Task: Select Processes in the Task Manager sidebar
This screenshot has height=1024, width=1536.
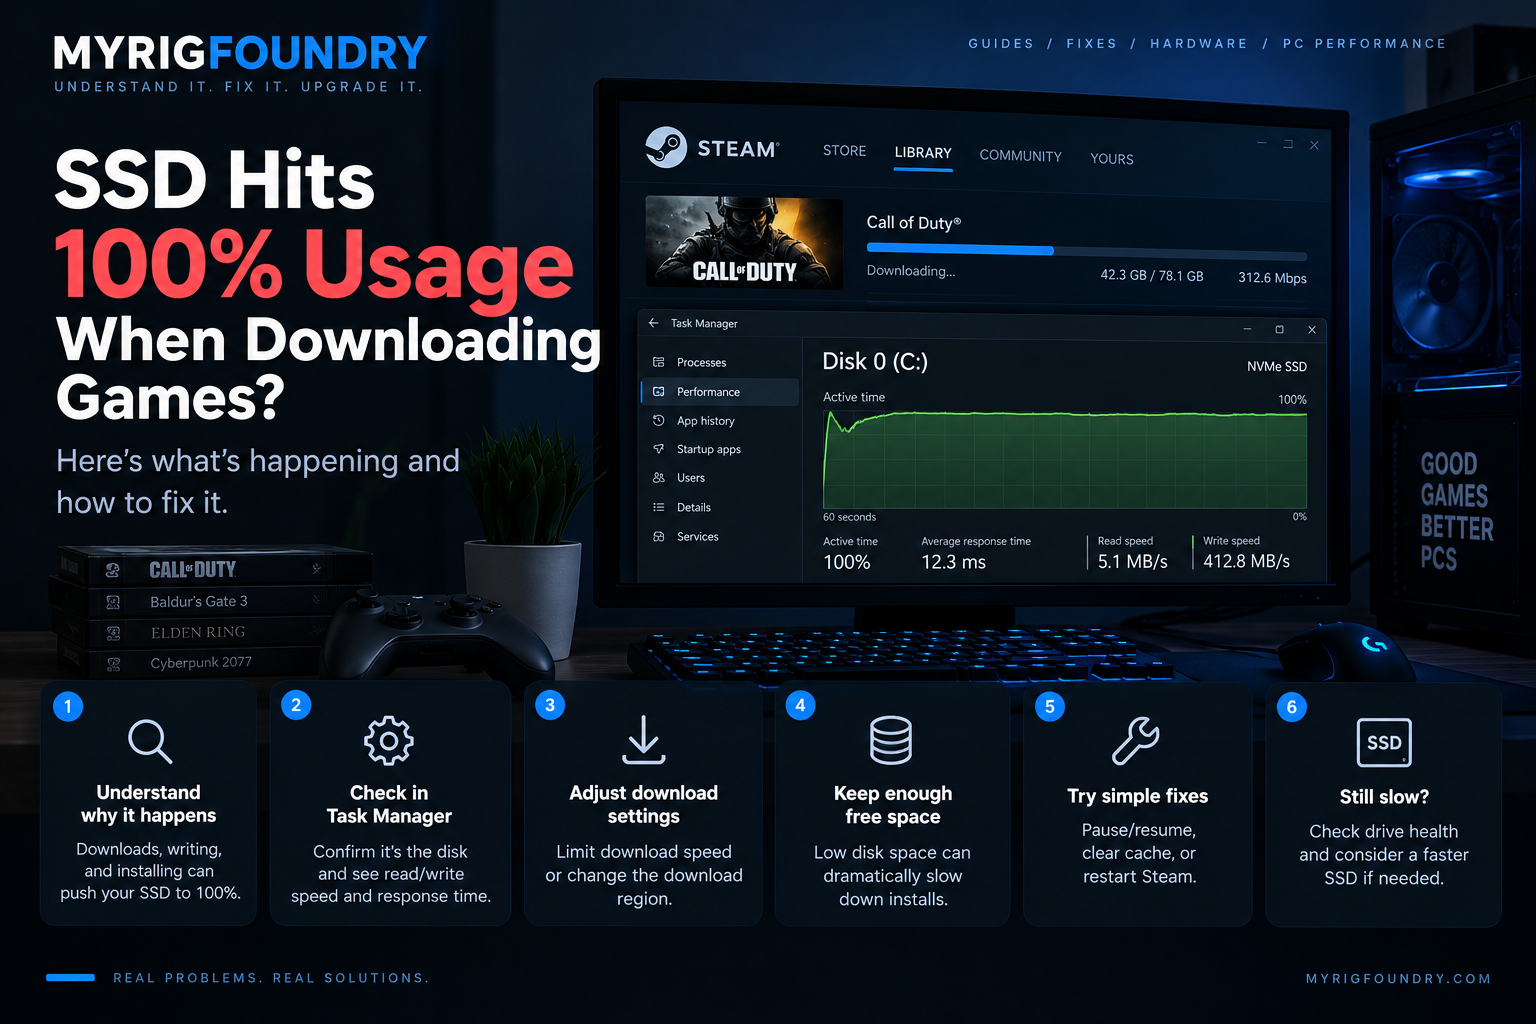Action: (719, 363)
